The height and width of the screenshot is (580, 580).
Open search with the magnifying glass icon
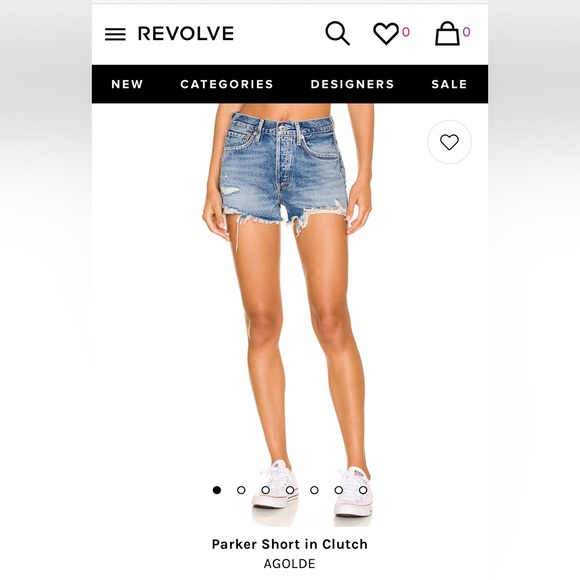click(x=337, y=33)
